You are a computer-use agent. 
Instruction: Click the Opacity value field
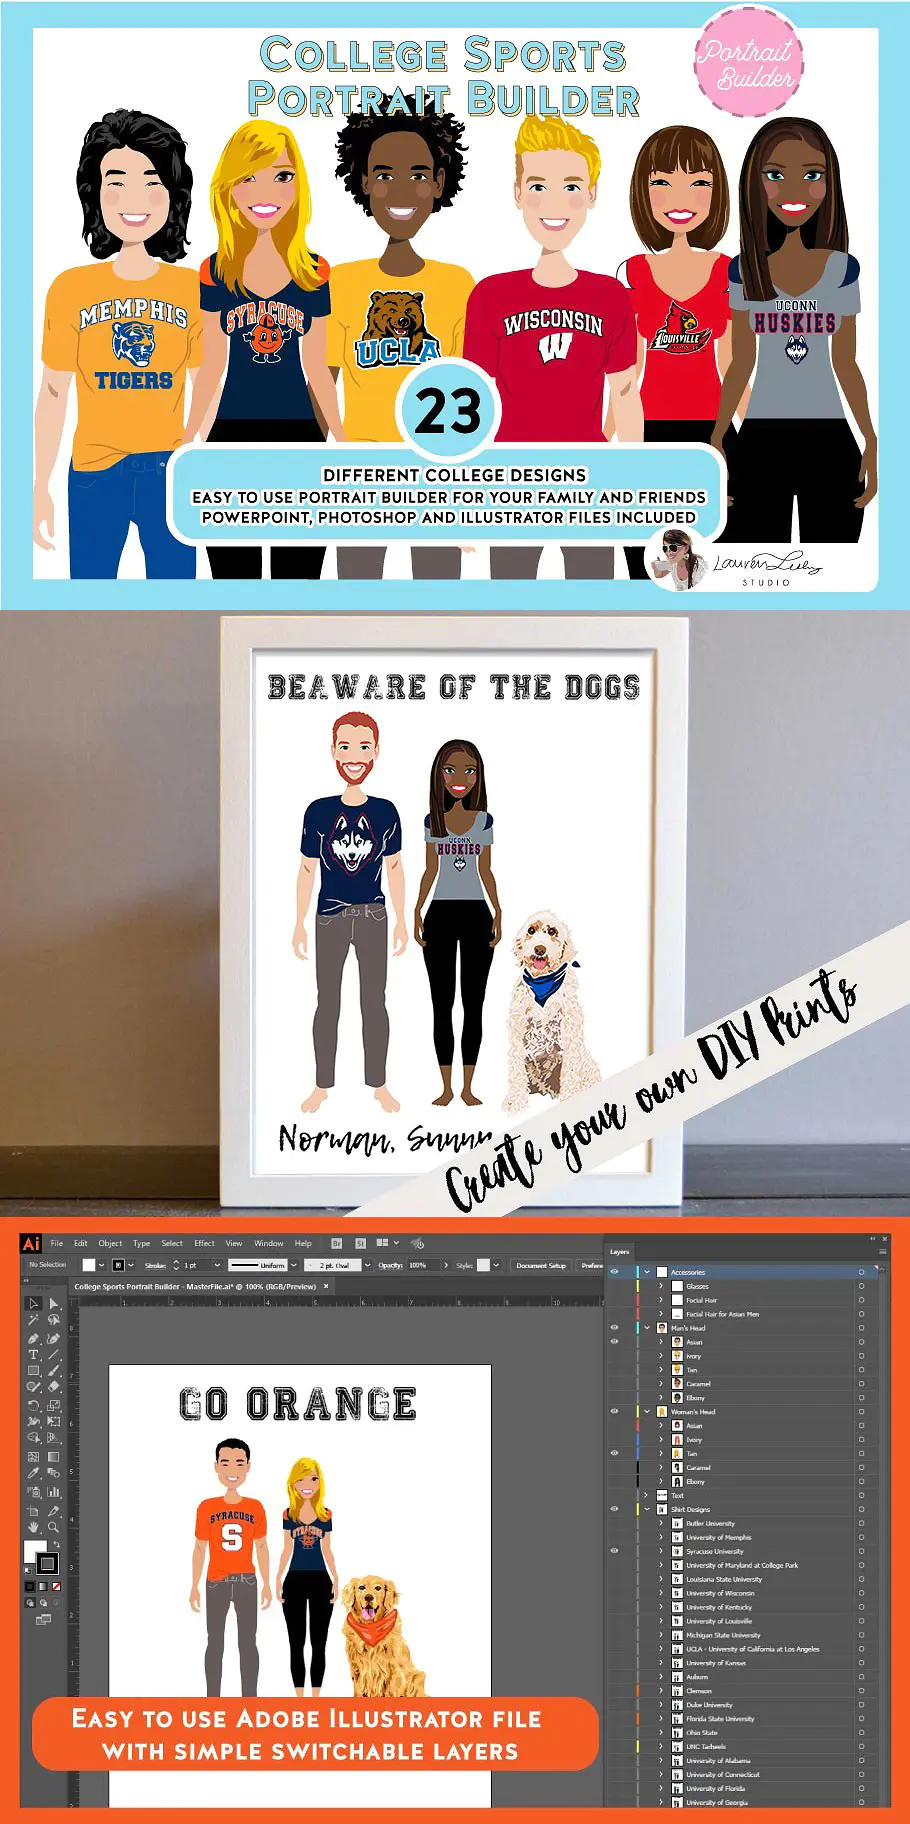click(x=423, y=1265)
